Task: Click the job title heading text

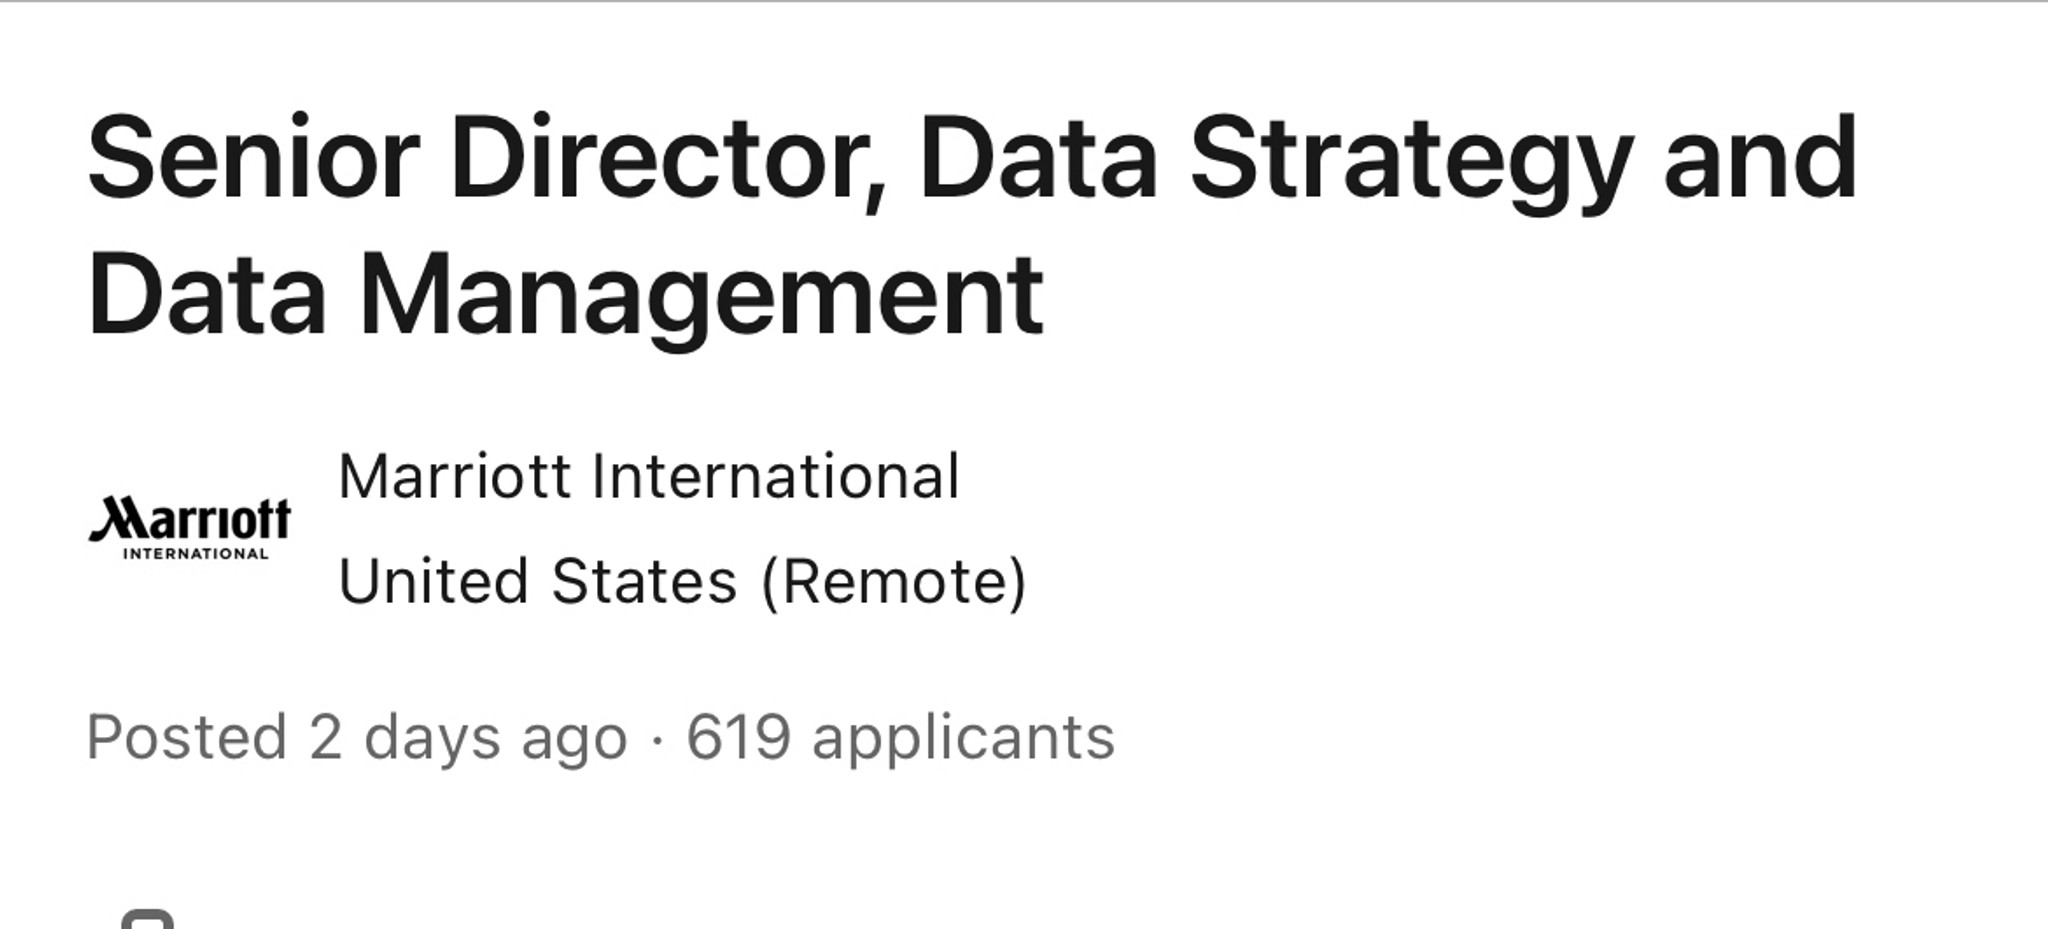Action: tap(972, 226)
